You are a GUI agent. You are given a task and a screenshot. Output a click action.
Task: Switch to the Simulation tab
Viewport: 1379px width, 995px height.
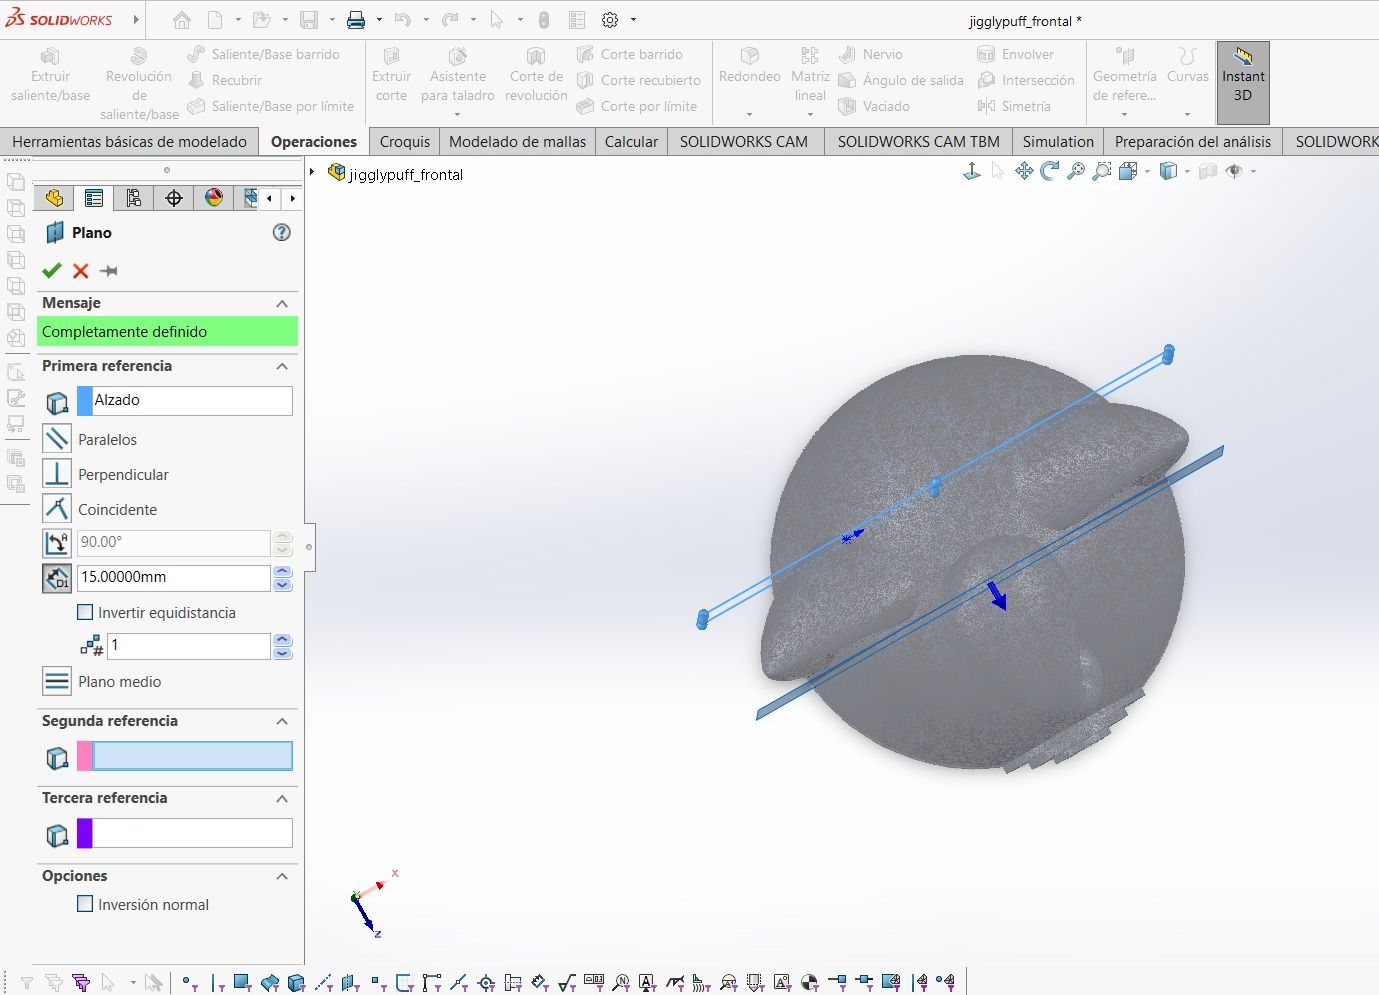coord(1058,142)
